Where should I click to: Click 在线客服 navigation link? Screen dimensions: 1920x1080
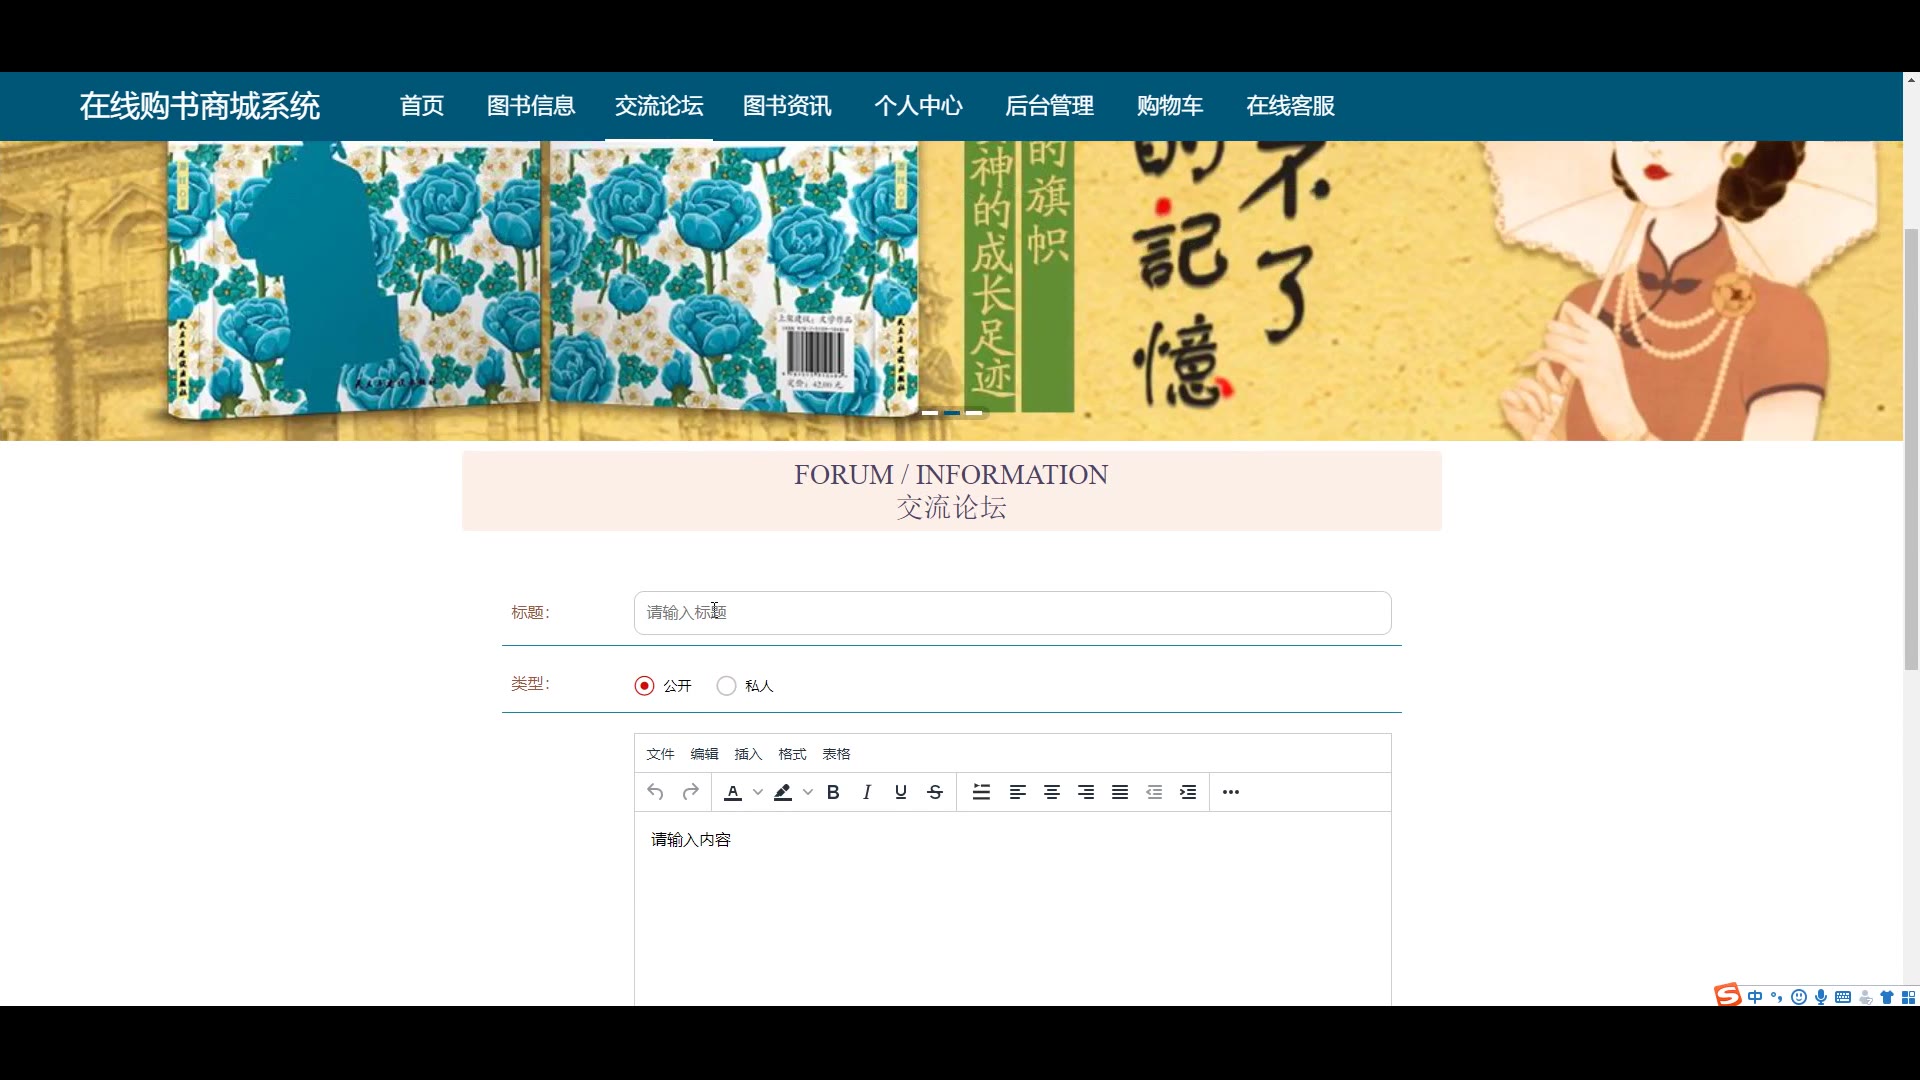tap(1290, 106)
